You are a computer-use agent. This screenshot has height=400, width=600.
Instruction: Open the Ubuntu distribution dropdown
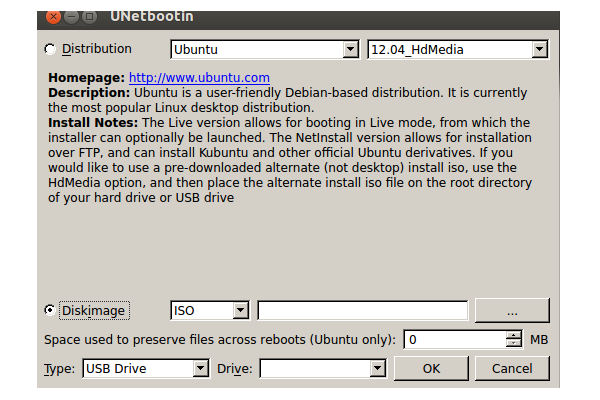[x=265, y=49]
